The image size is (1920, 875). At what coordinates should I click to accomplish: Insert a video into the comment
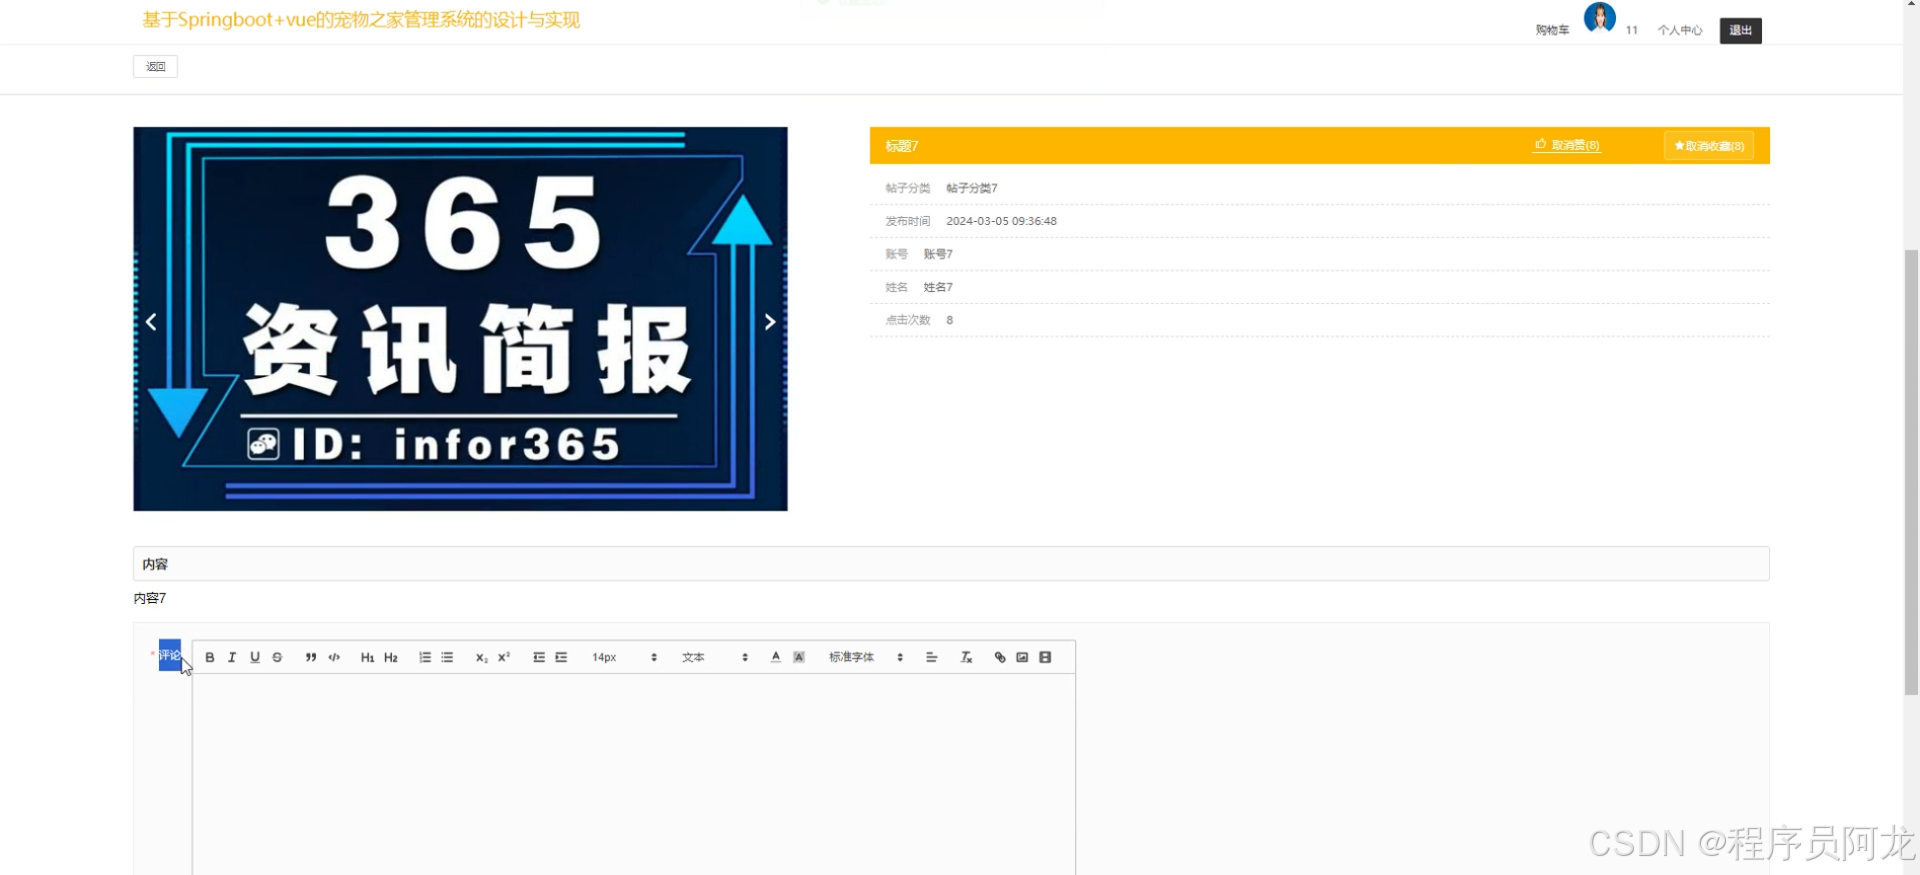tap(1045, 657)
